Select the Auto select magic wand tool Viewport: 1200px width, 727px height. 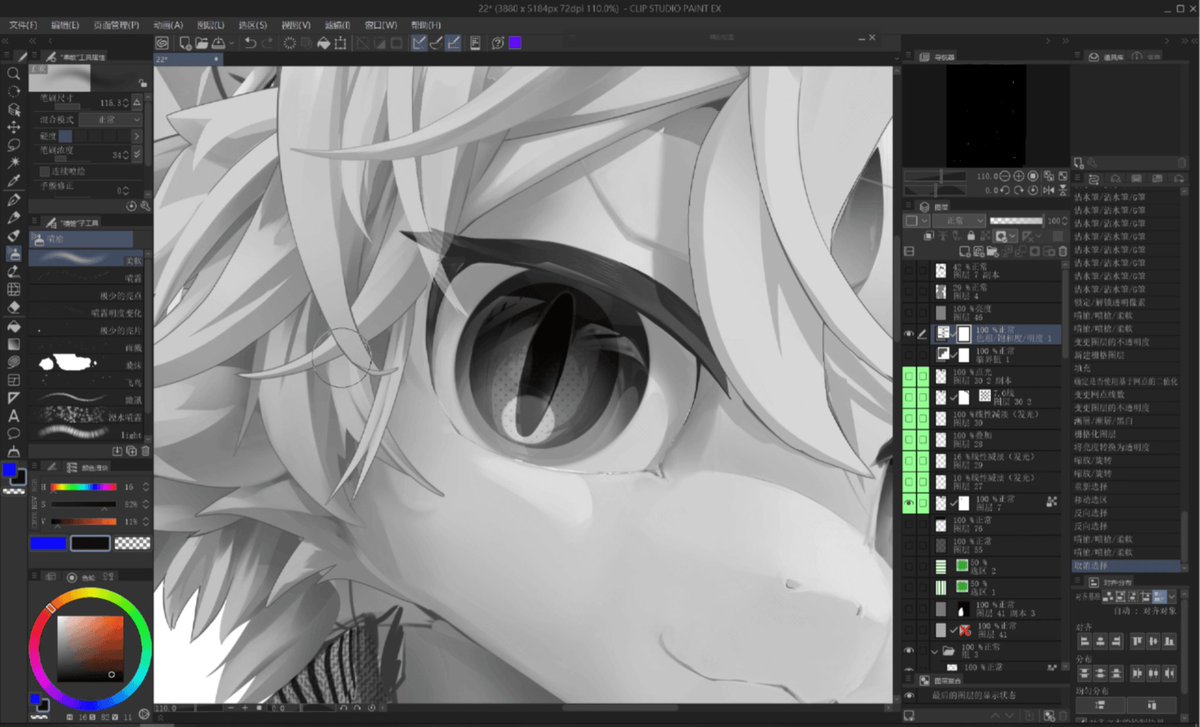[14, 163]
